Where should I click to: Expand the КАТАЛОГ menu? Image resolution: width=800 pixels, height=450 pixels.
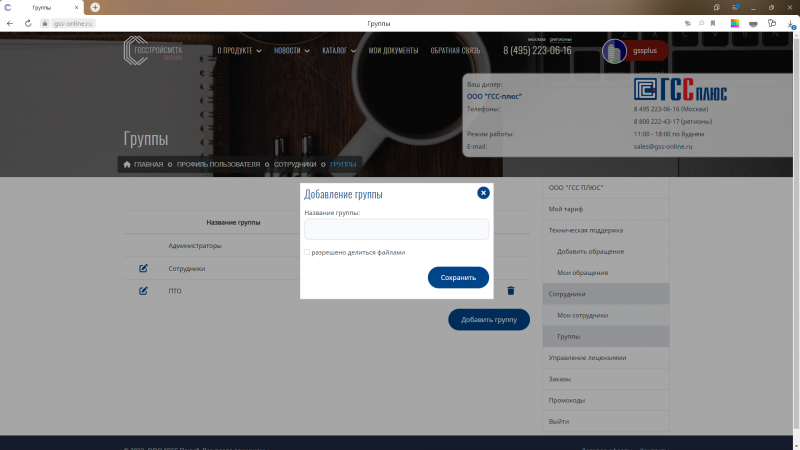coord(339,51)
